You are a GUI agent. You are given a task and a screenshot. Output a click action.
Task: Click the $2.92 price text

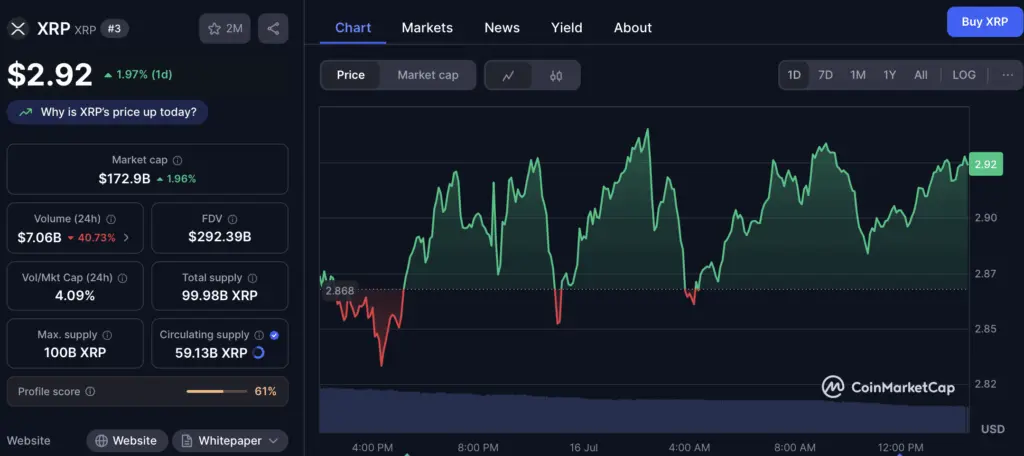tap(50, 75)
